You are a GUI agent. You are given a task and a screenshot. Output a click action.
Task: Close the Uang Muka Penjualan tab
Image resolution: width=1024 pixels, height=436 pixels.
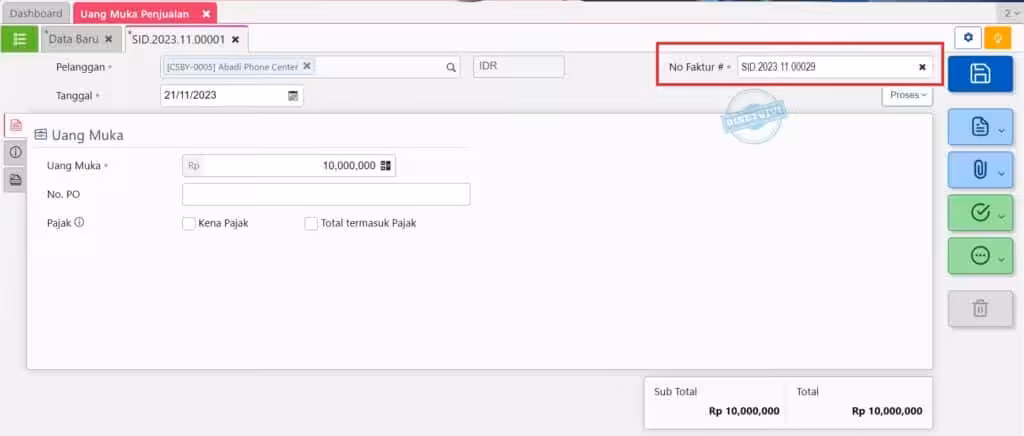[206, 13]
